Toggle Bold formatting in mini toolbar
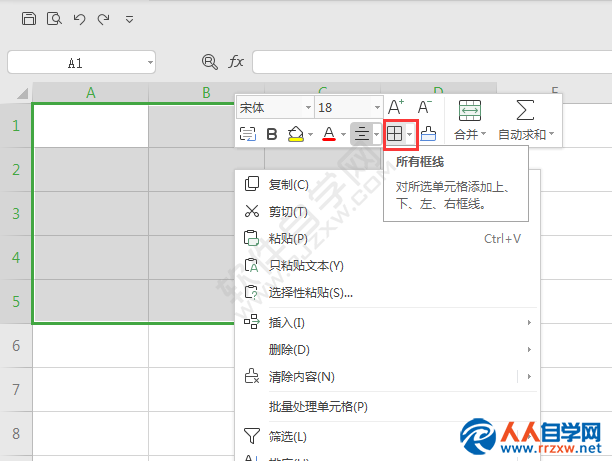This screenshot has height=461, width=612. [272, 134]
